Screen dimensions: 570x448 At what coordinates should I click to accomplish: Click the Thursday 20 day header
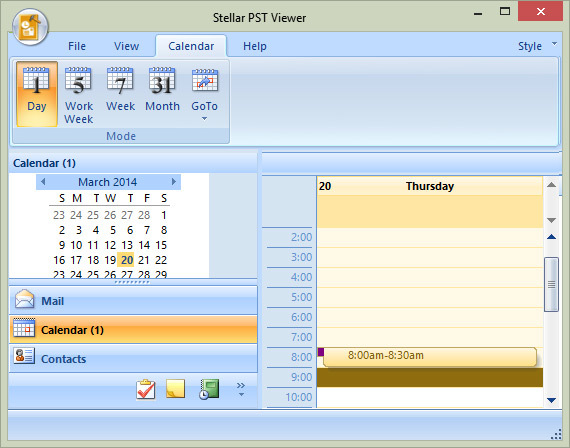[430, 186]
